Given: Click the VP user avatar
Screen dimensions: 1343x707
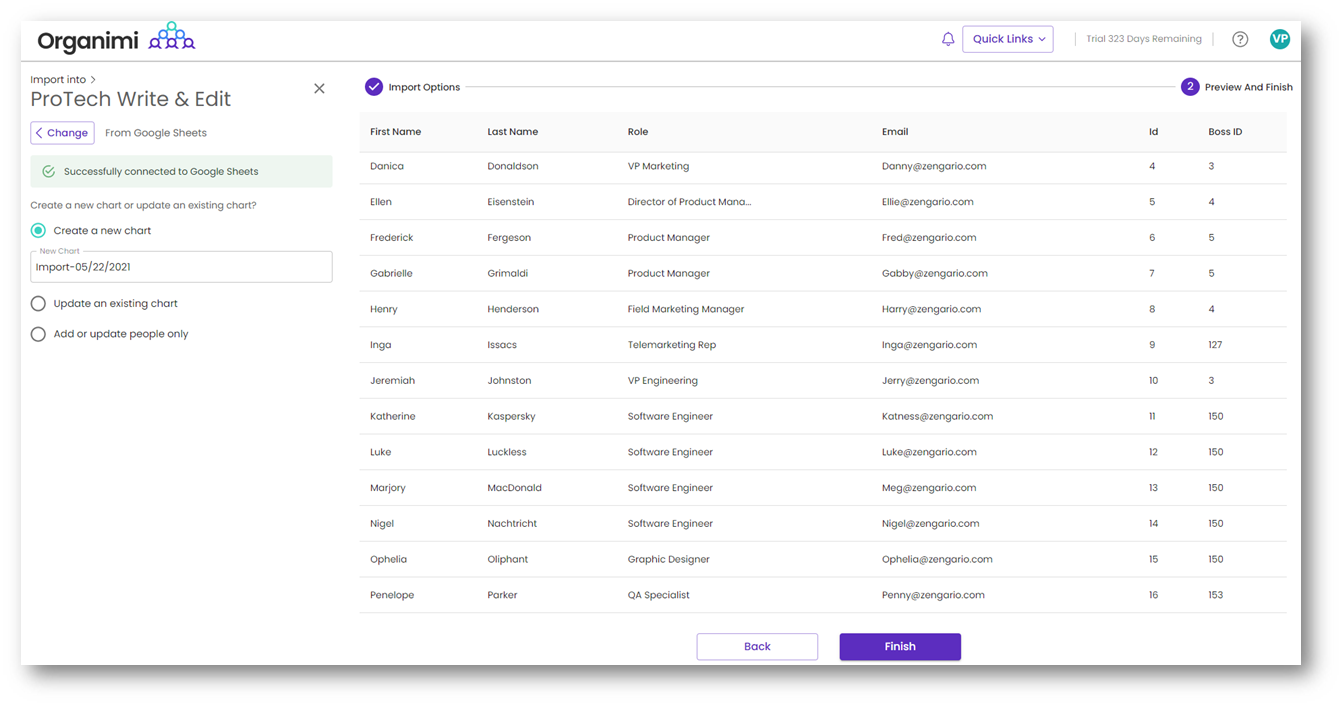Looking at the screenshot, I should (1279, 39).
